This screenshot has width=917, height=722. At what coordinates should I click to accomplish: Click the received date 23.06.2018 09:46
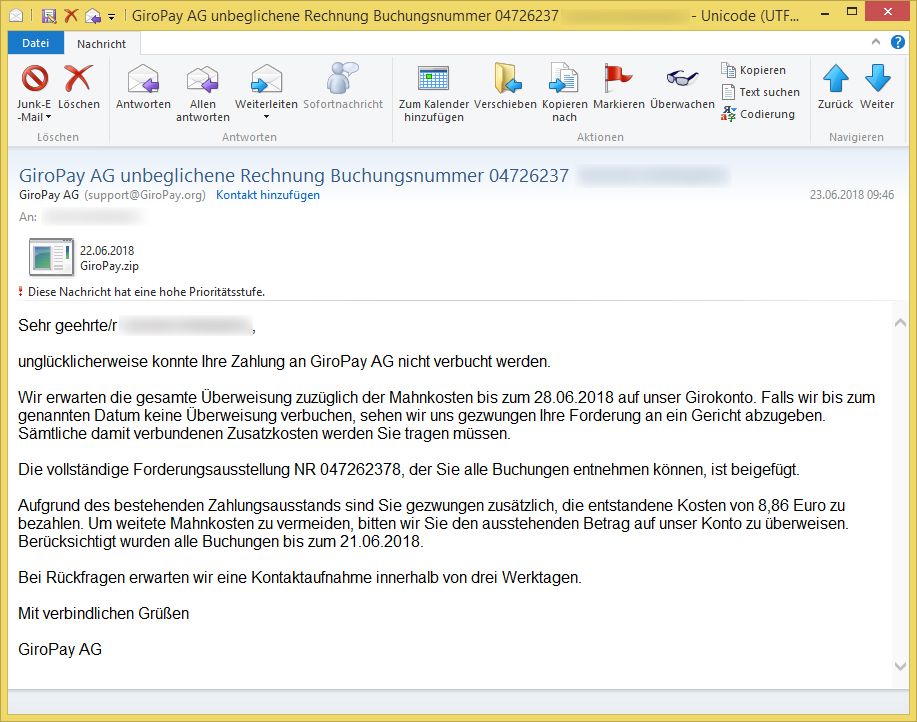click(x=852, y=195)
